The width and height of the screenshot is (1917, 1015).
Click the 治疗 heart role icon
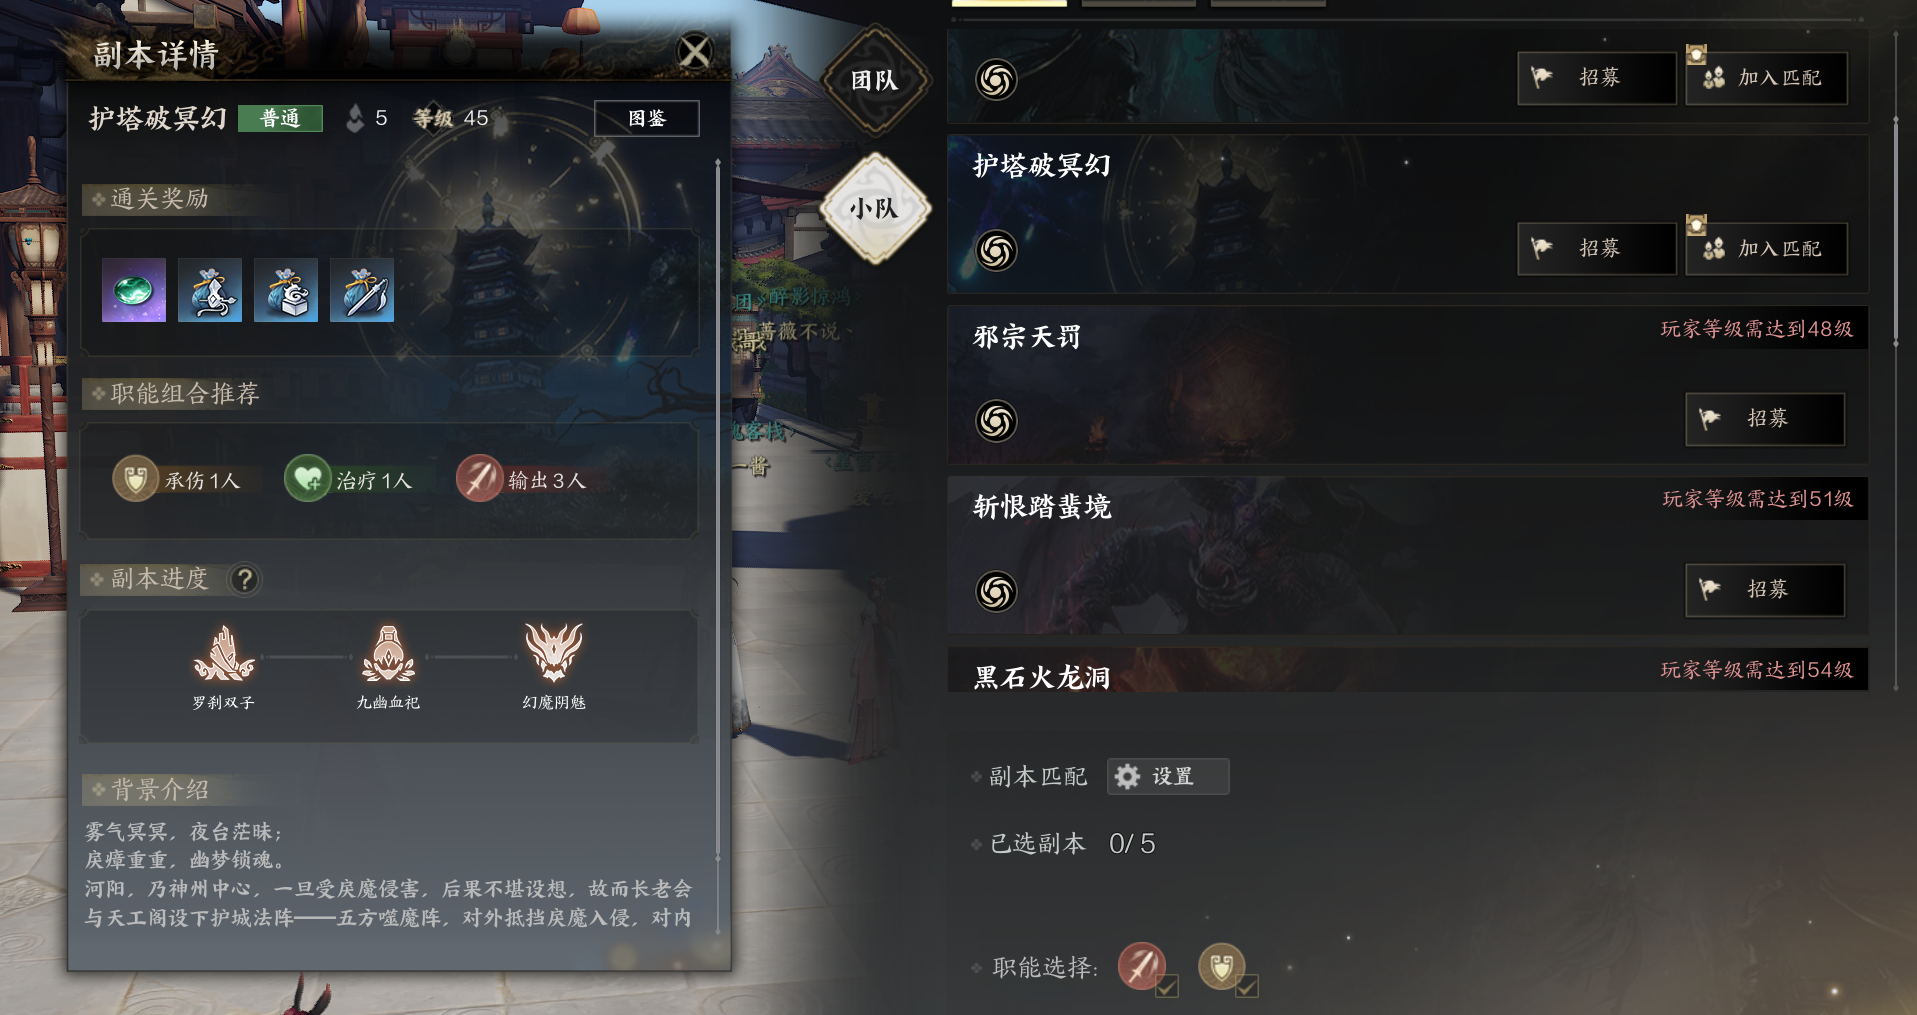tap(307, 479)
